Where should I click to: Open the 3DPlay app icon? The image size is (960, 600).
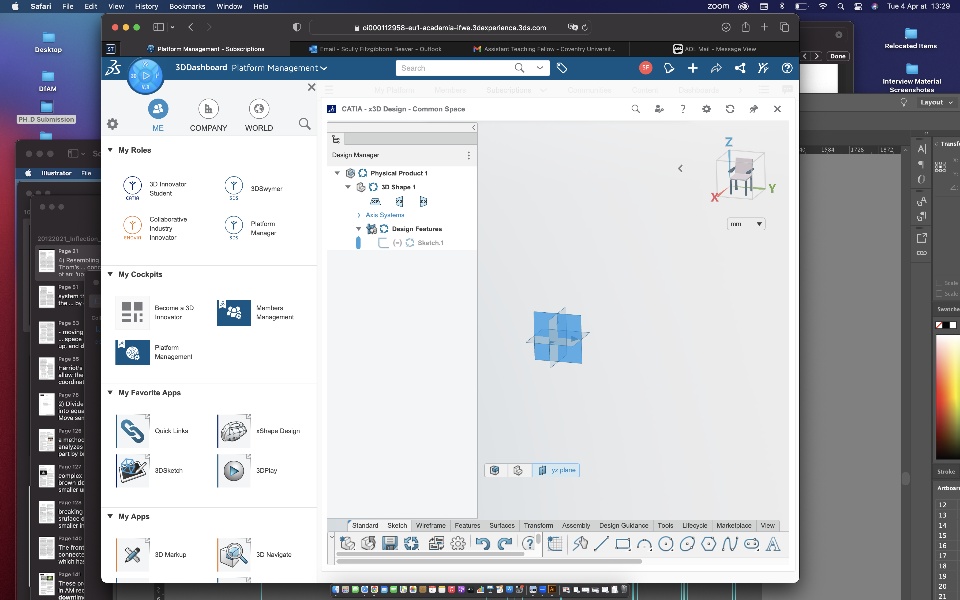click(x=234, y=471)
